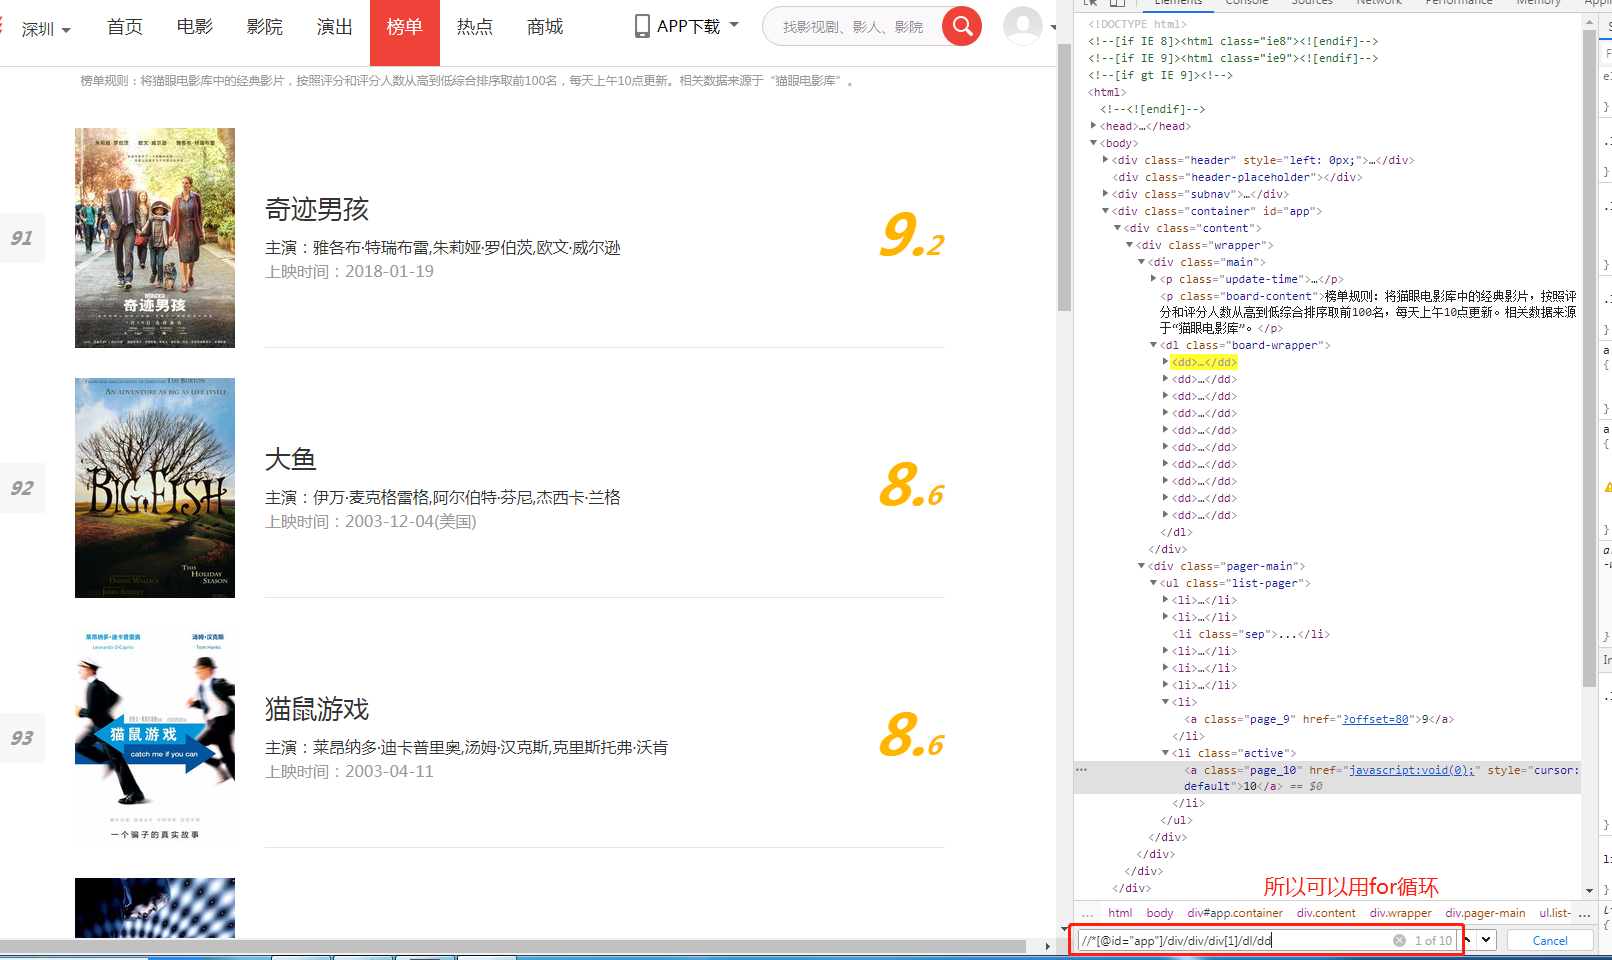Viewport: 1612px width, 960px height.
Task: Click the rank 92 badge
Action: [x=22, y=488]
